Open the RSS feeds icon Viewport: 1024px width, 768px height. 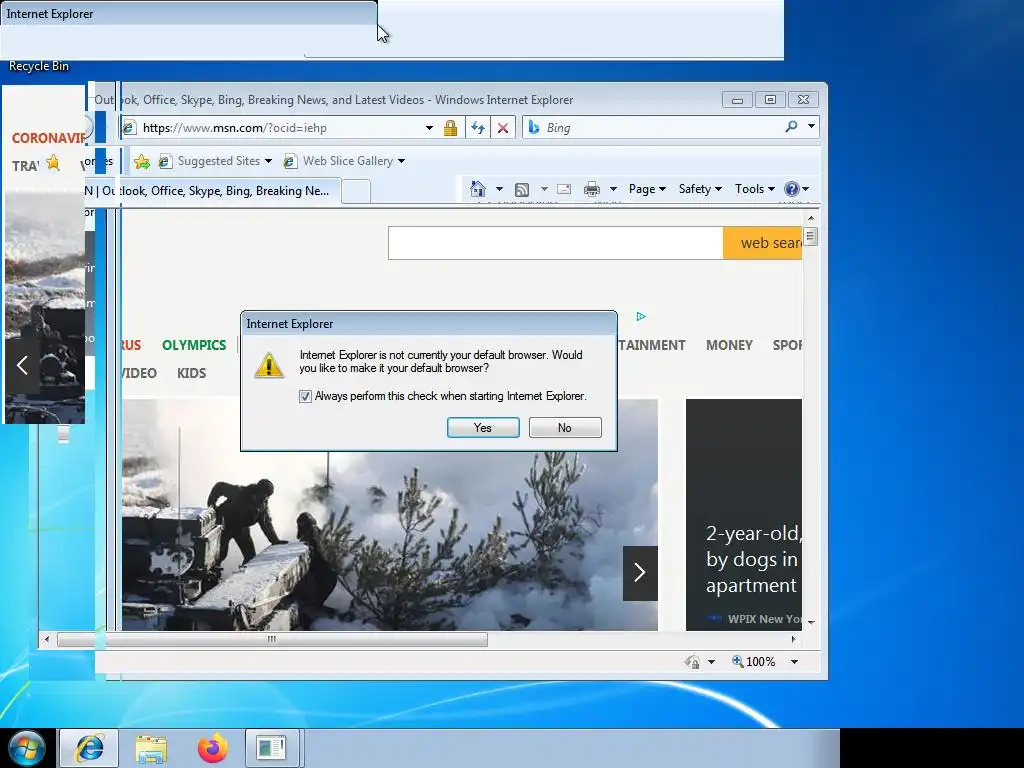pyautogui.click(x=522, y=189)
